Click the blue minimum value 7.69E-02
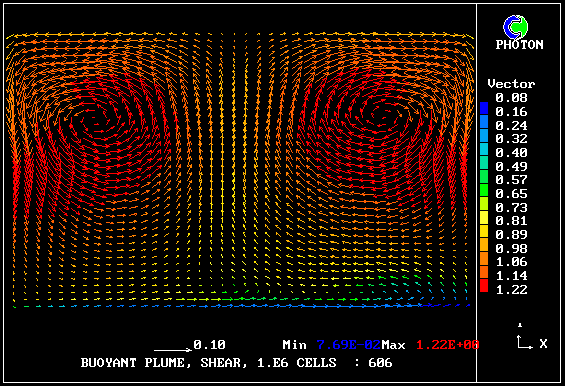The image size is (565, 386). (x=348, y=345)
